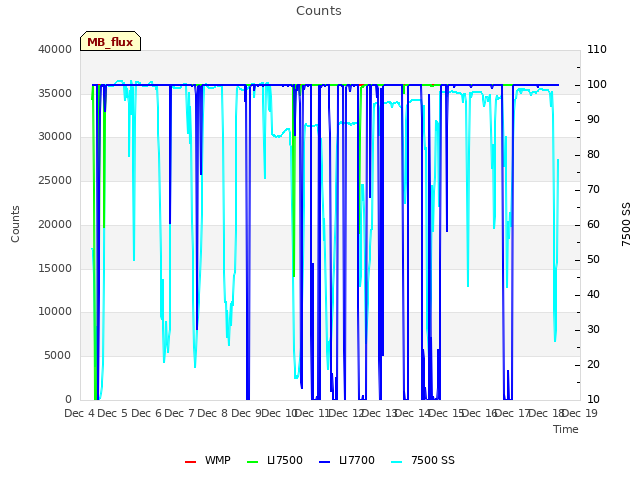This screenshot has width=640, height=480.
Task: Click the 60 right axis tick label
Action: (593, 224)
